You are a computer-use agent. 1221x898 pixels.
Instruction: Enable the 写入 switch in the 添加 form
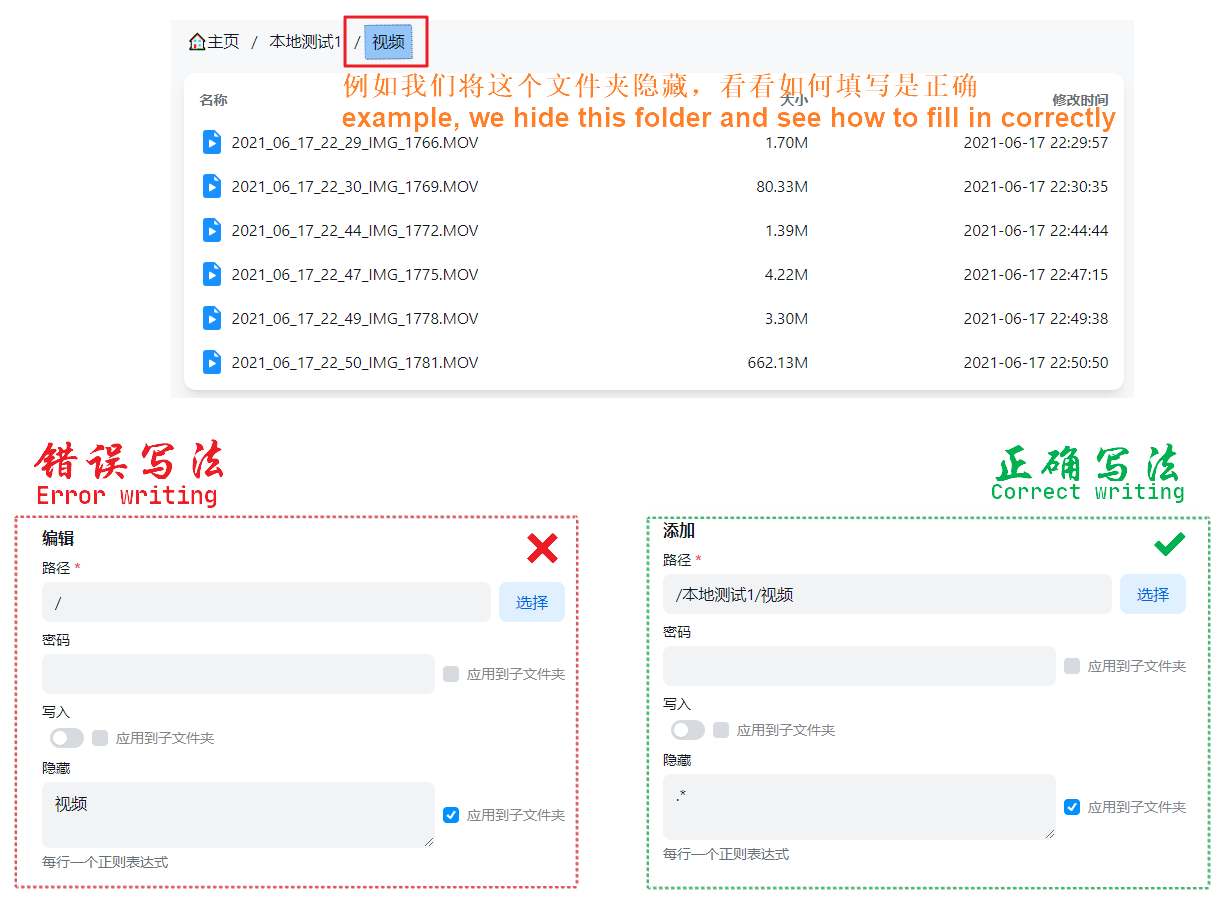click(x=688, y=730)
